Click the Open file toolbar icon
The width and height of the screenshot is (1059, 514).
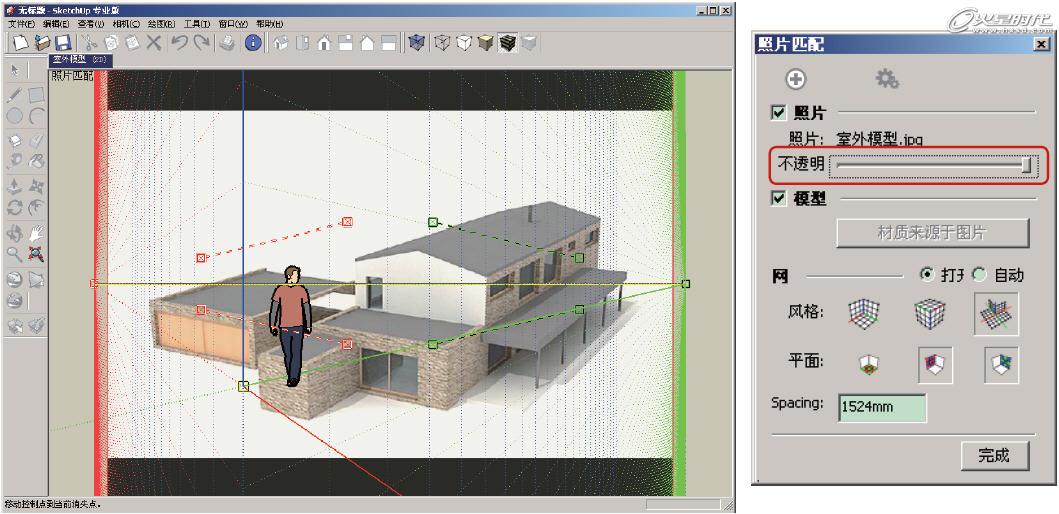click(43, 43)
